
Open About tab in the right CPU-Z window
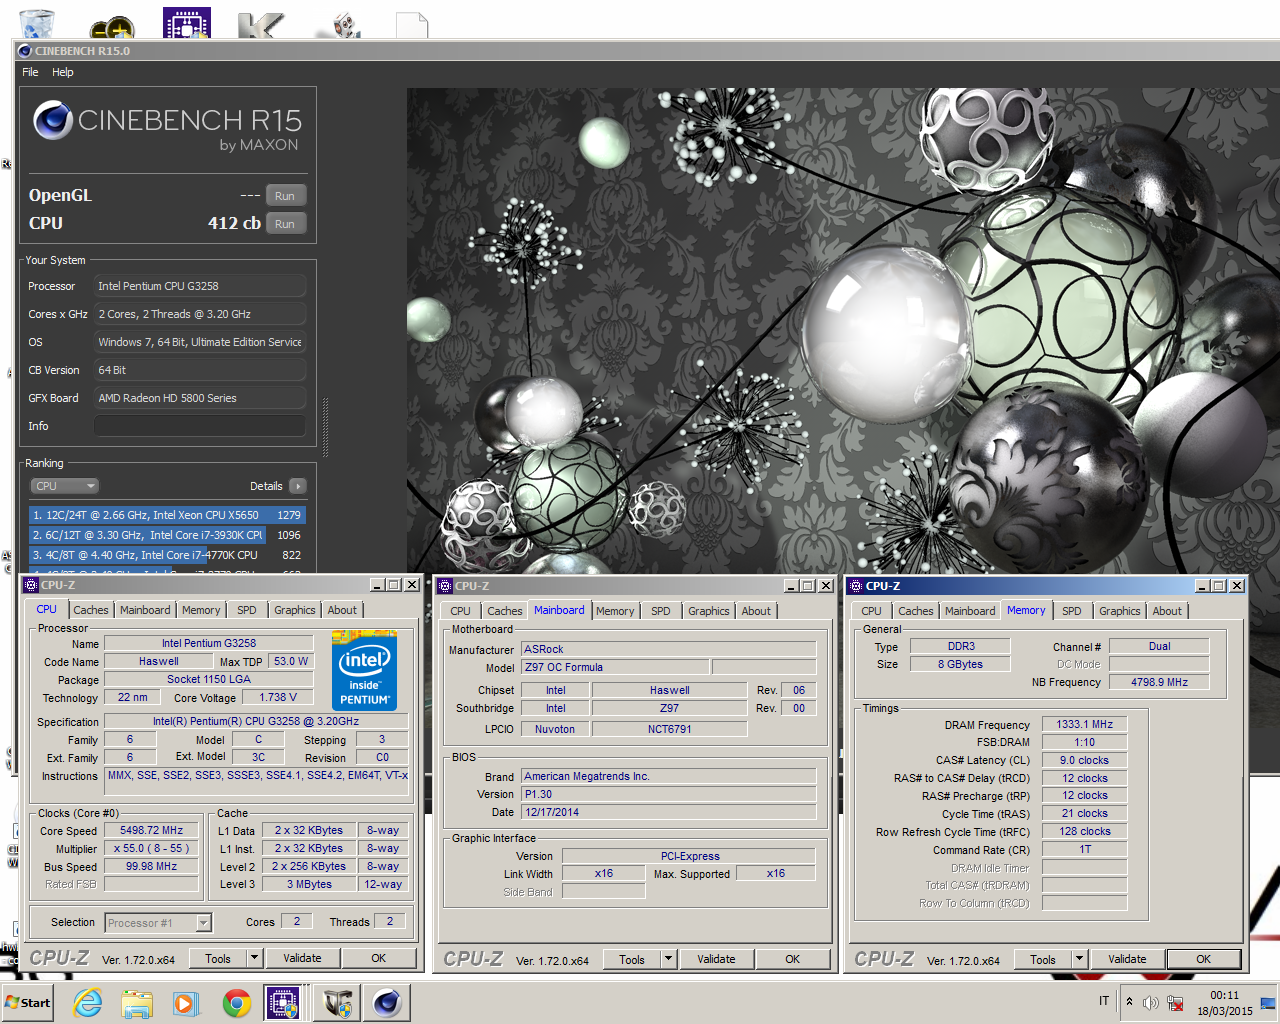pyautogui.click(x=1167, y=611)
